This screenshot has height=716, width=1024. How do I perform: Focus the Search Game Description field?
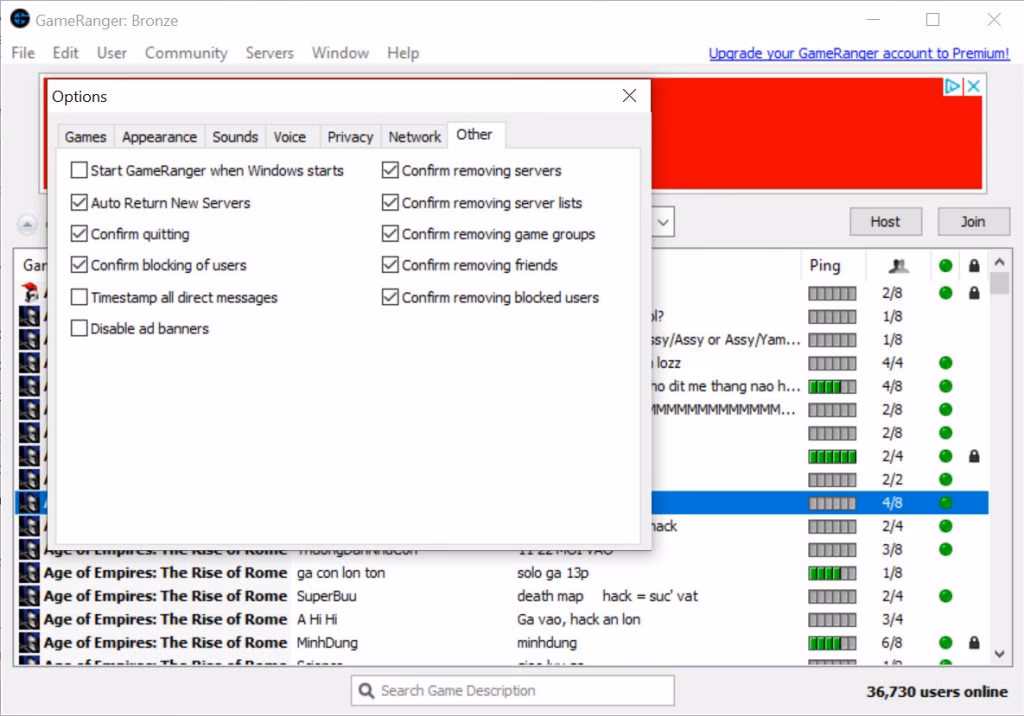(513, 691)
